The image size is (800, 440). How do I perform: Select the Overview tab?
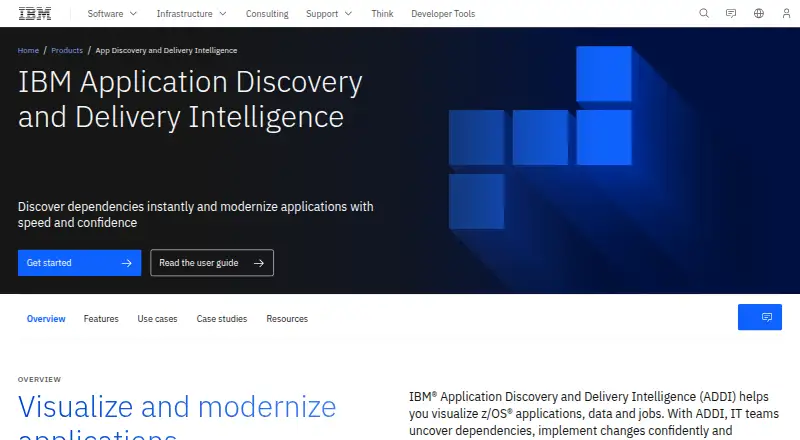[46, 319]
